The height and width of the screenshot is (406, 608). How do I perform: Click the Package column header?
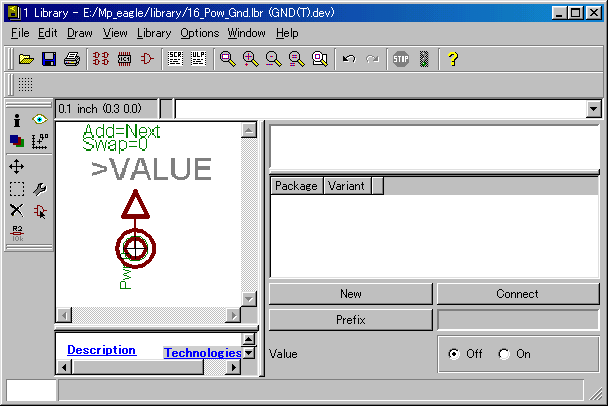tap(296, 186)
